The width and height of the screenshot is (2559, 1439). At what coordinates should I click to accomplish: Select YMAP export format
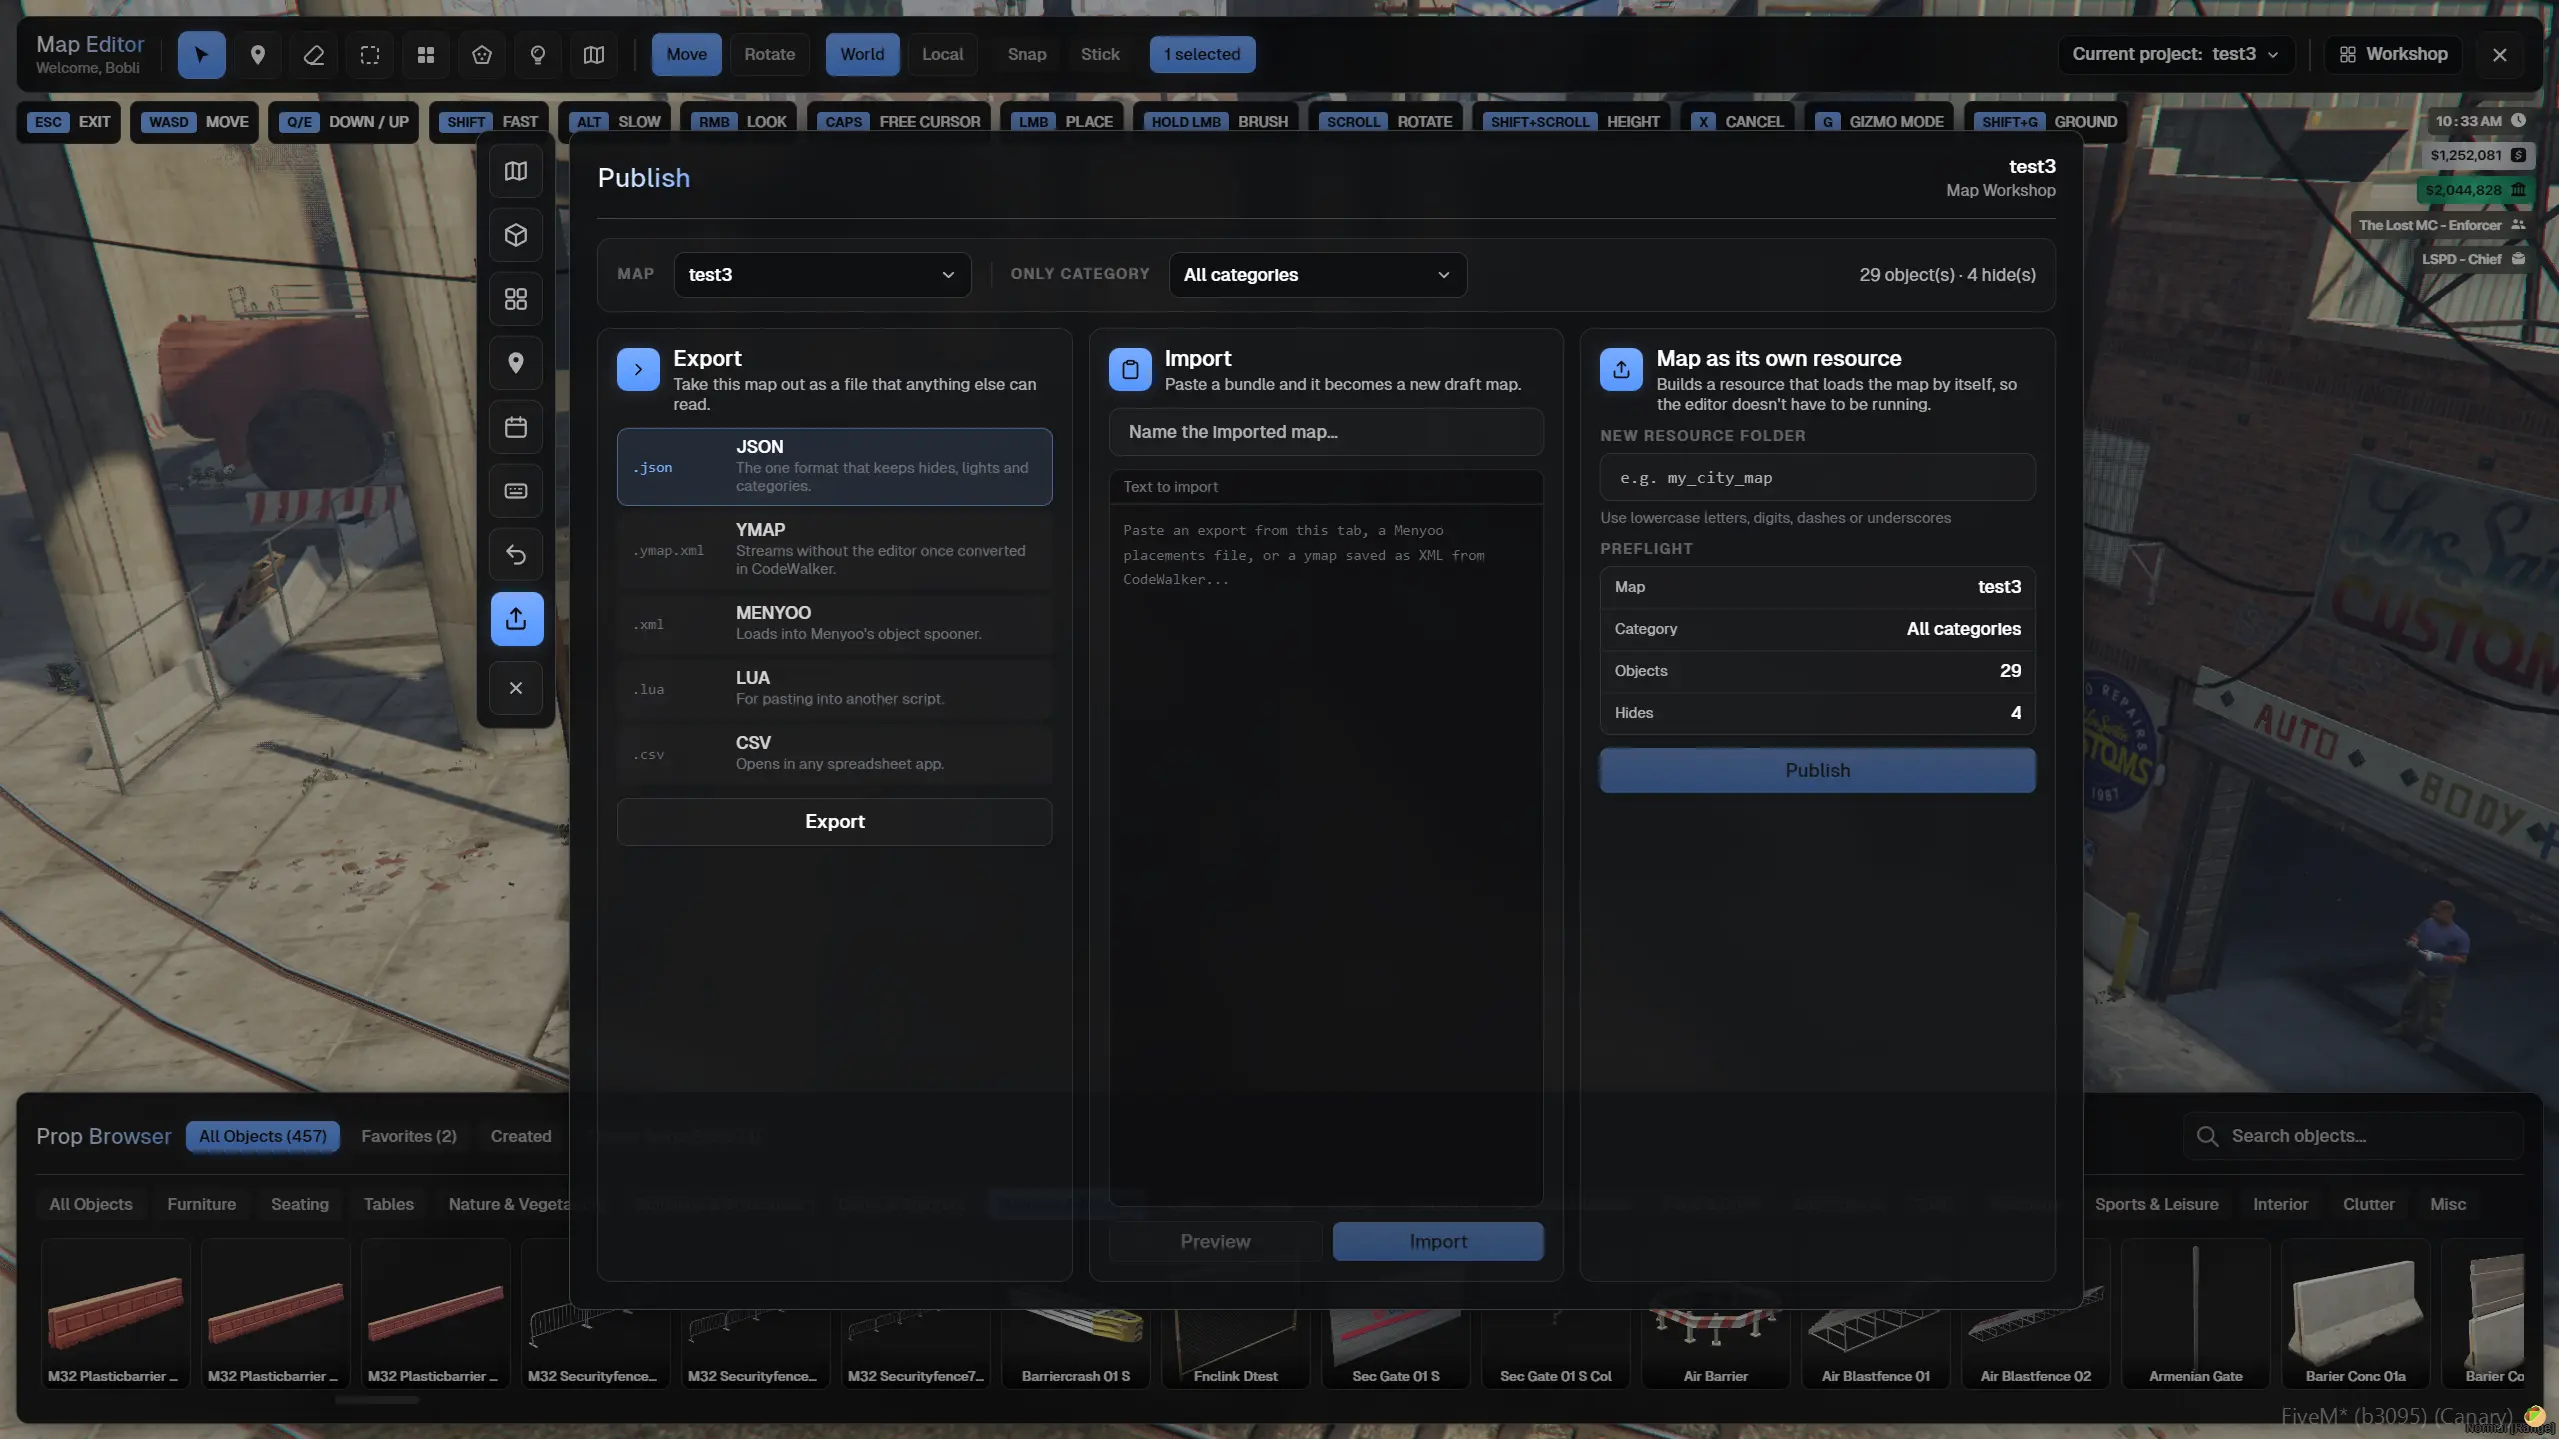click(834, 550)
